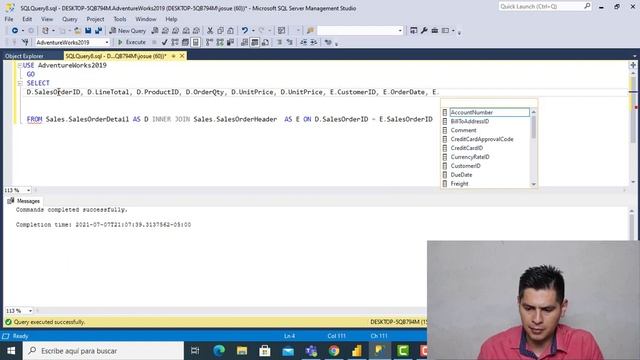Click the Save disk icon

pyautogui.click(x=88, y=31)
